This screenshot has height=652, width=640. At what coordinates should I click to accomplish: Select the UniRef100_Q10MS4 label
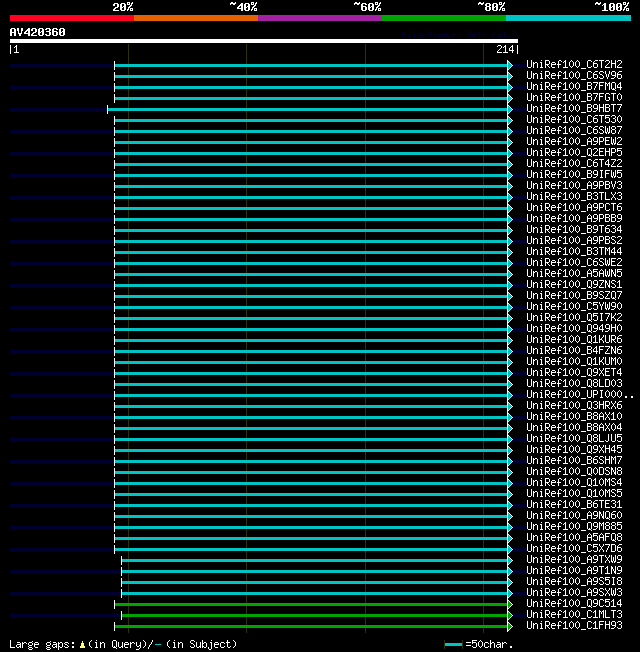coord(574,483)
